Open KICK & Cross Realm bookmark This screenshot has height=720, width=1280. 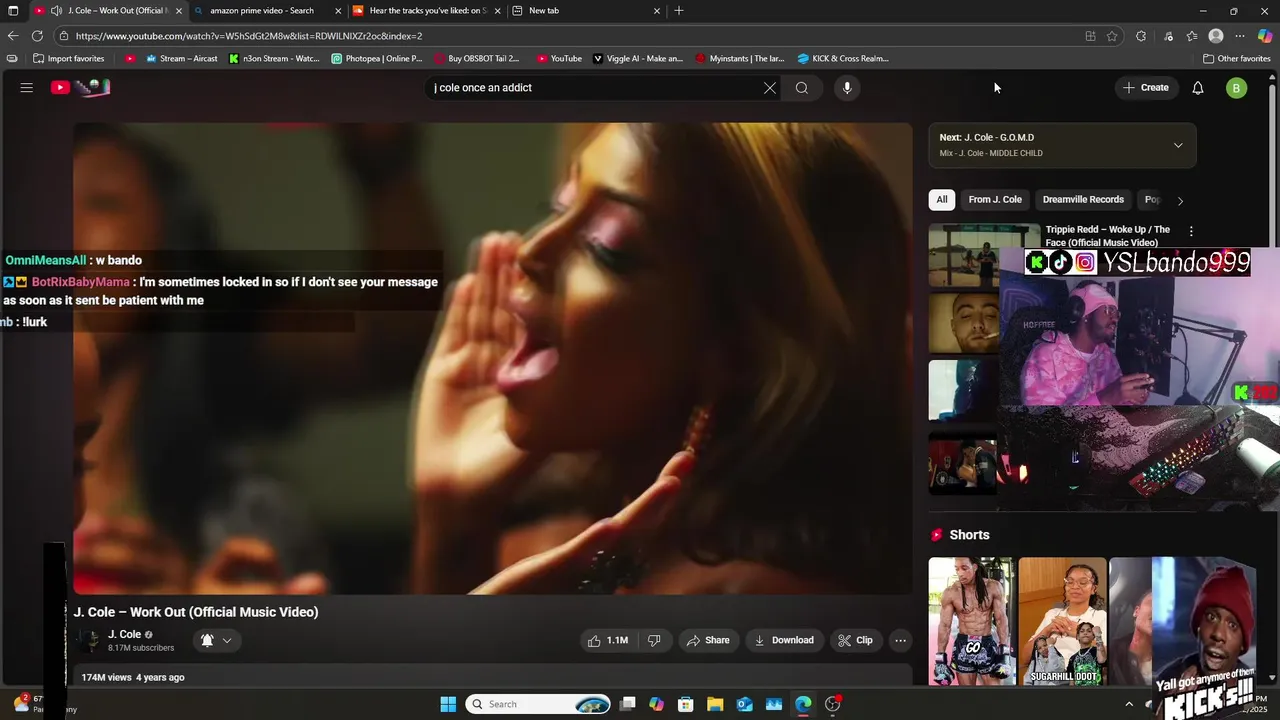coord(843,59)
